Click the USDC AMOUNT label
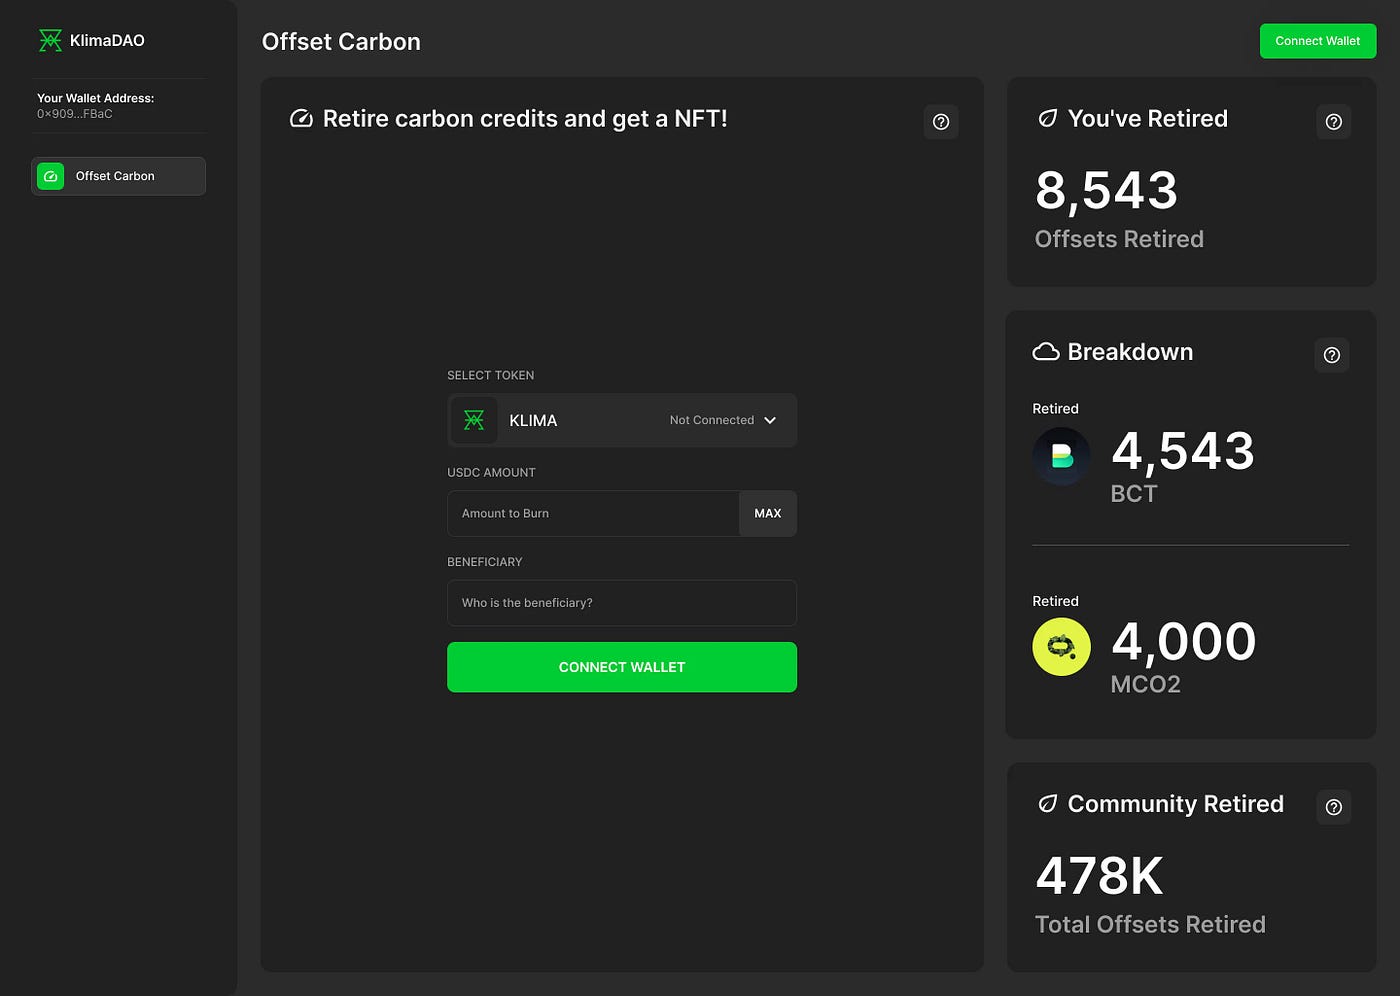Viewport: 1400px width, 996px height. point(491,473)
